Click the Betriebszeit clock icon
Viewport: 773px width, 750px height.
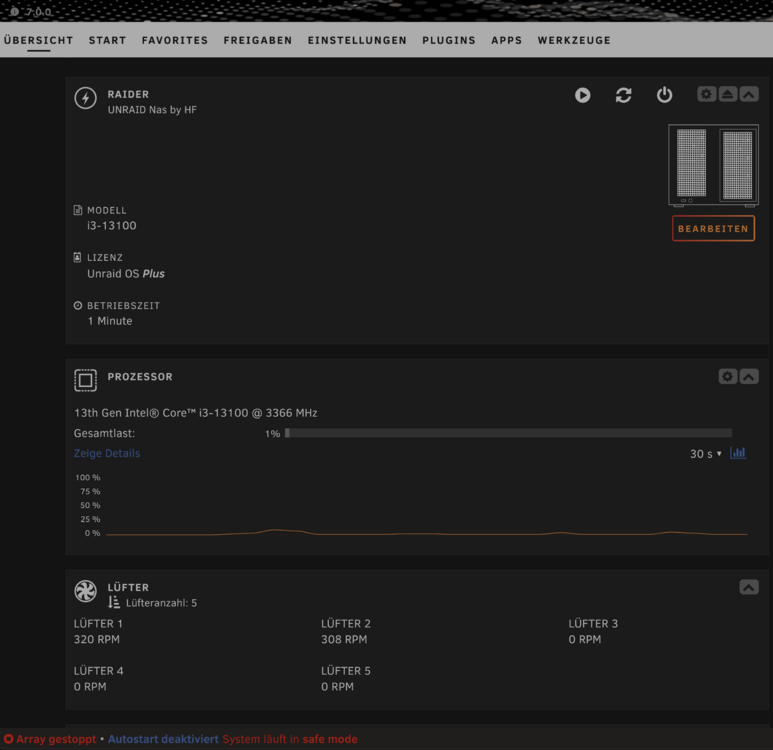[78, 305]
